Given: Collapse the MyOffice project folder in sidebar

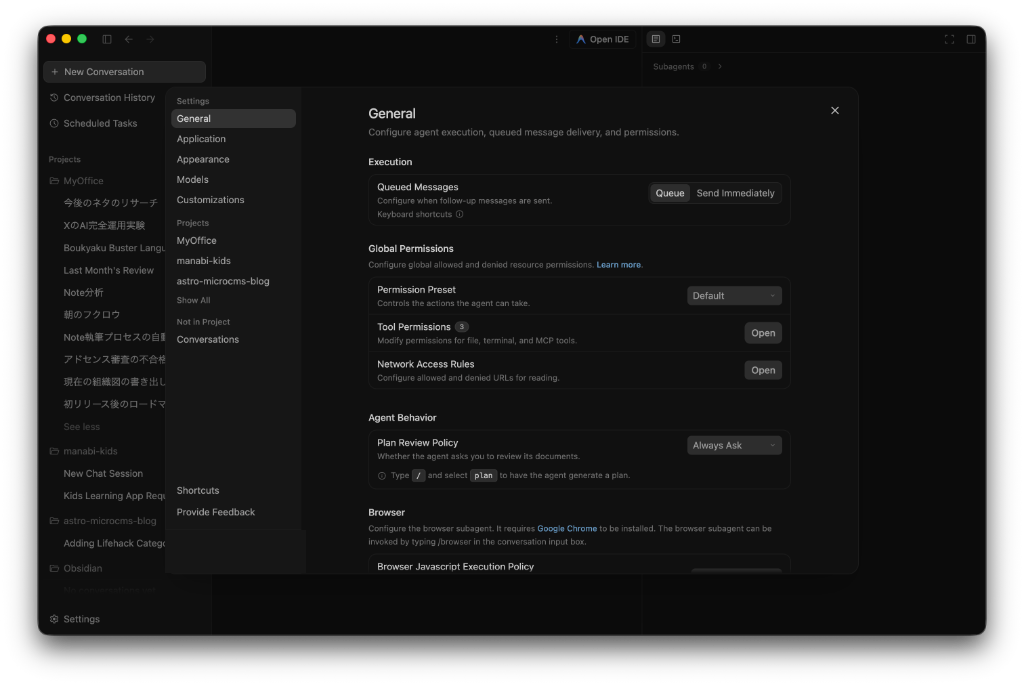Looking at the screenshot, I should coord(77,181).
